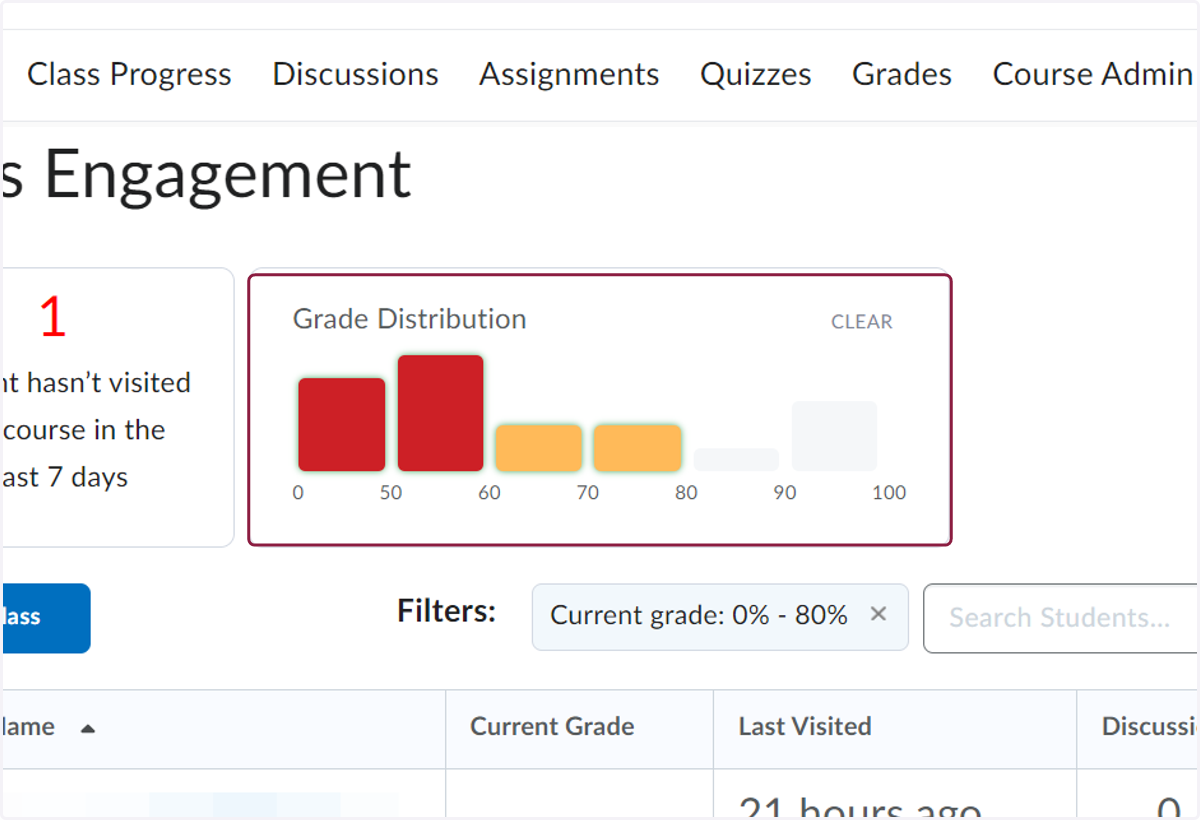
Task: Open the Quizzes nav item
Action: [756, 75]
